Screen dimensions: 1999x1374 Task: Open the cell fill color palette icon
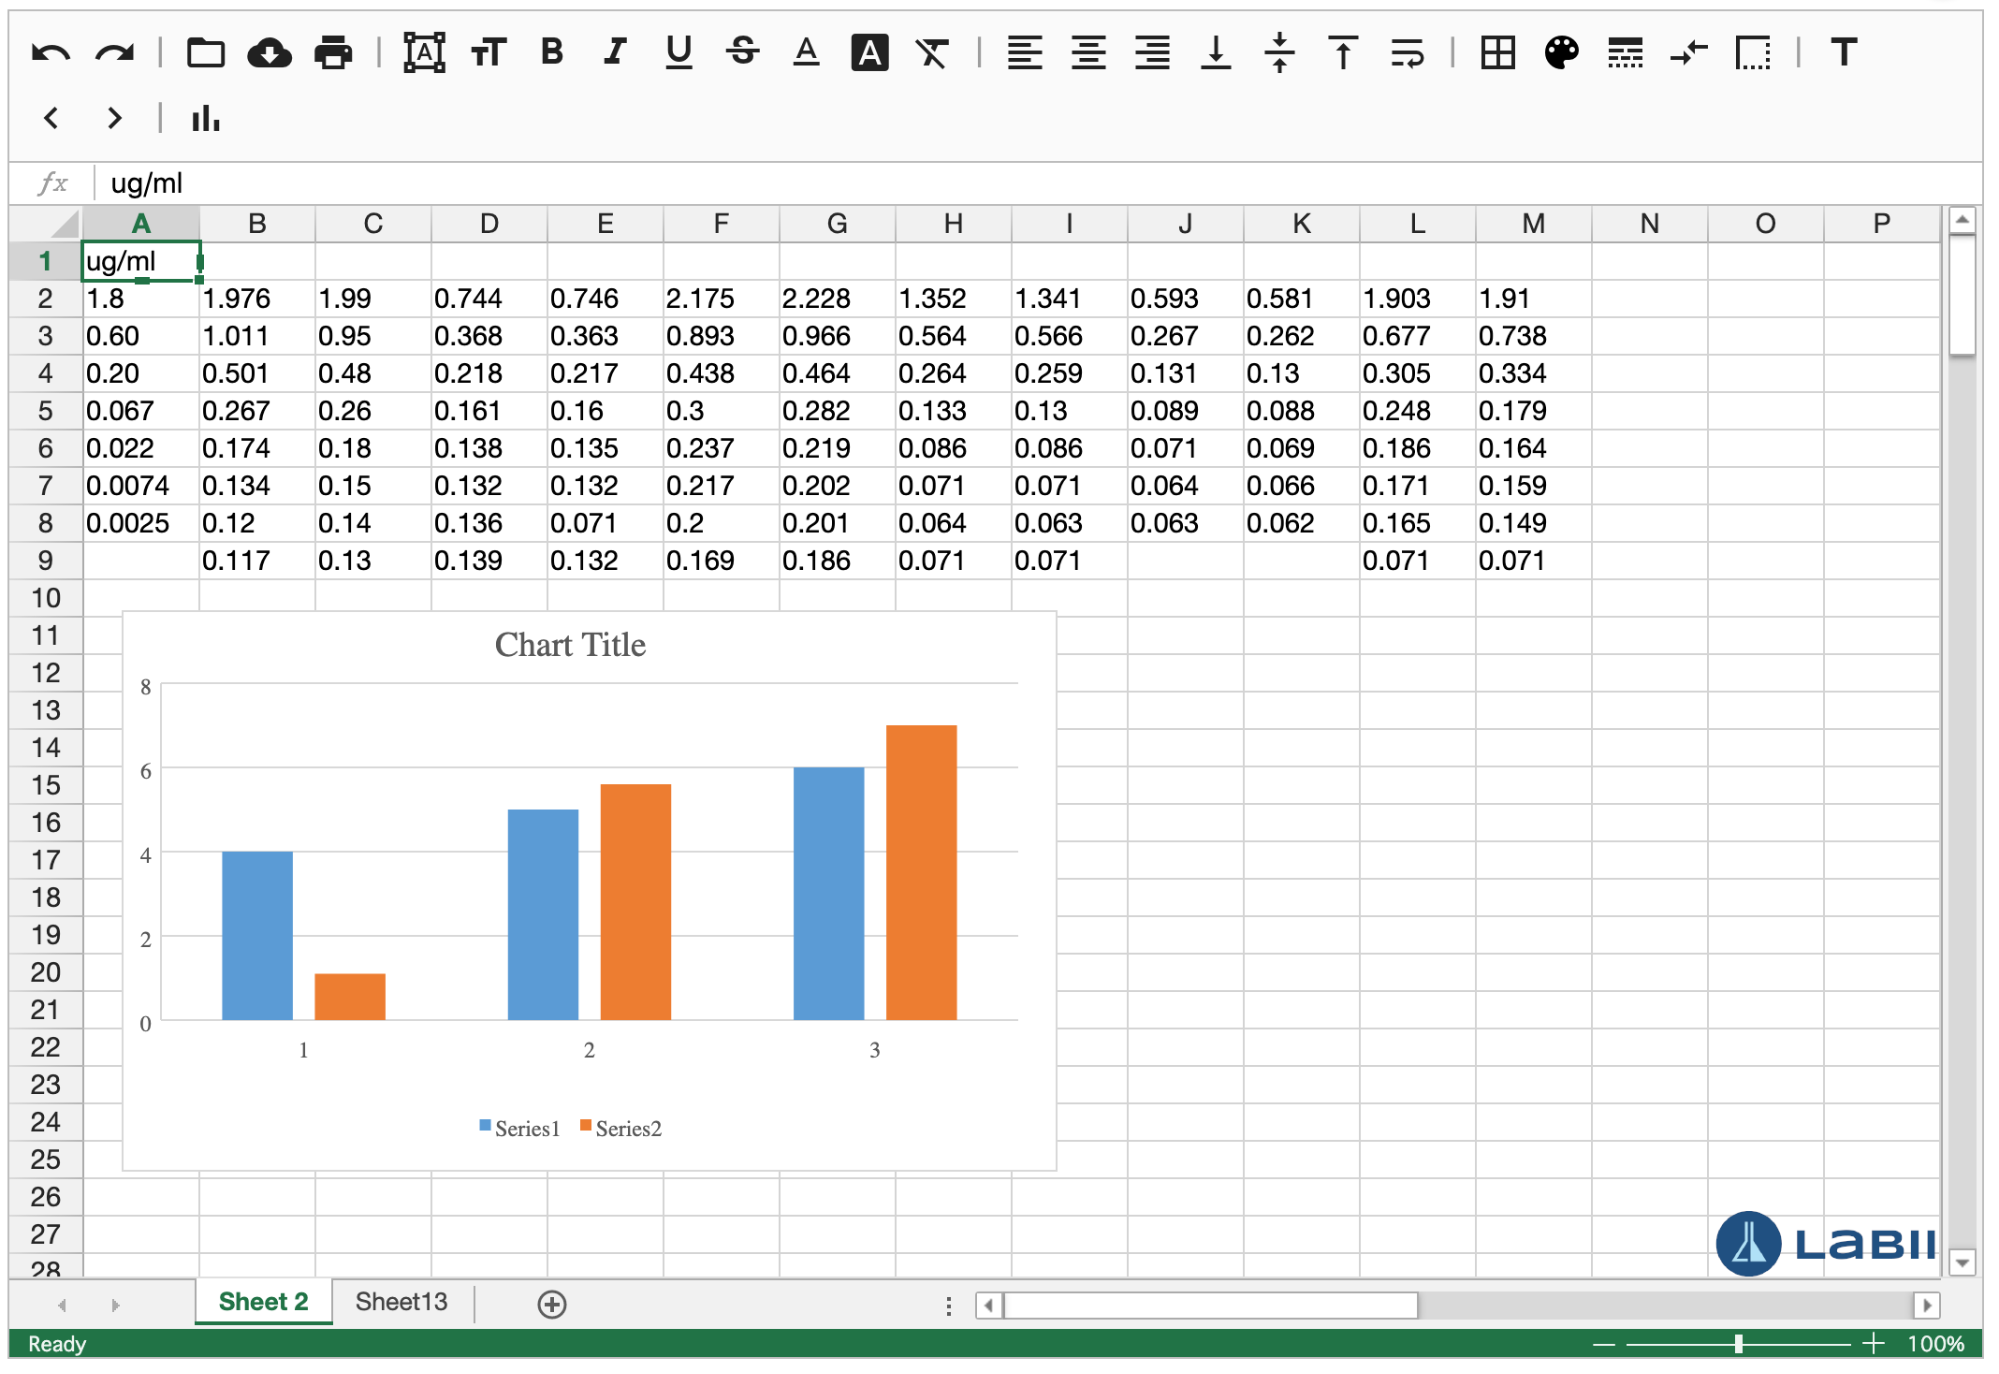(1561, 52)
